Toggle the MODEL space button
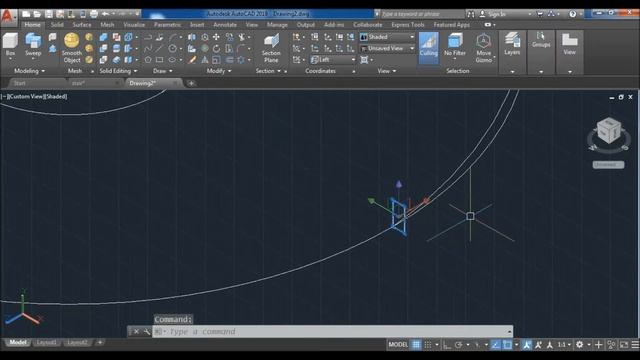This screenshot has height=360, width=640. tap(398, 345)
